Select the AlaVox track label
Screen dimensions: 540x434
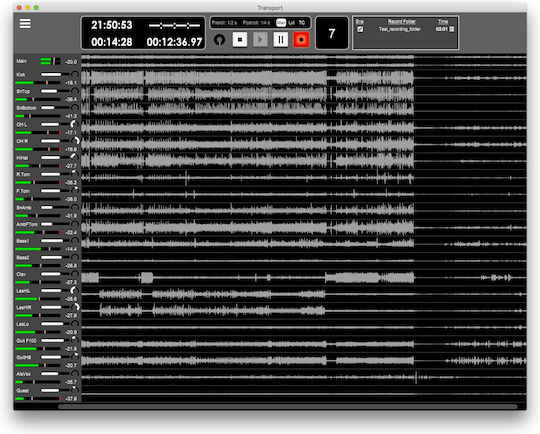(23, 374)
